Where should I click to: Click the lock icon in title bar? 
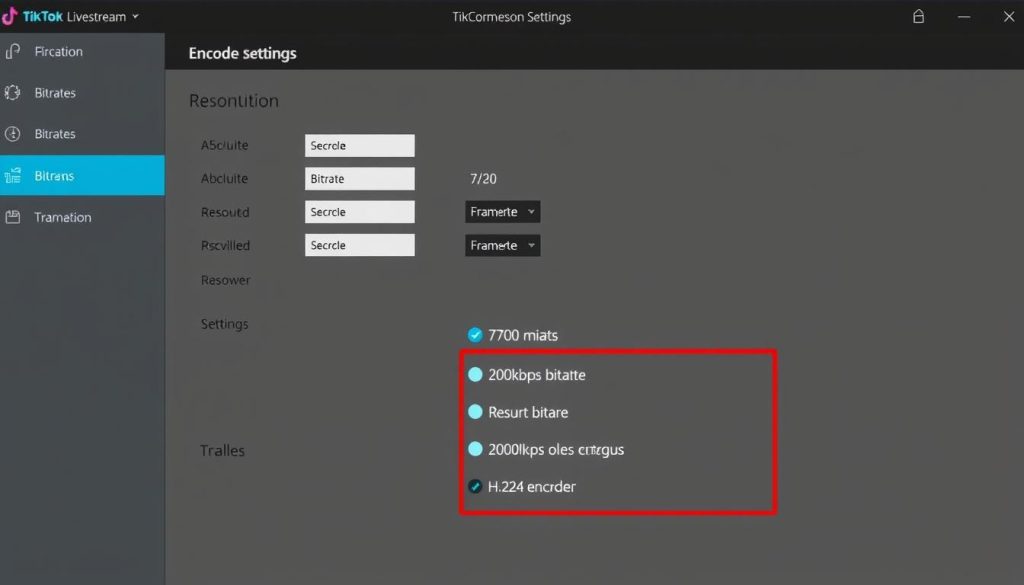pos(918,16)
